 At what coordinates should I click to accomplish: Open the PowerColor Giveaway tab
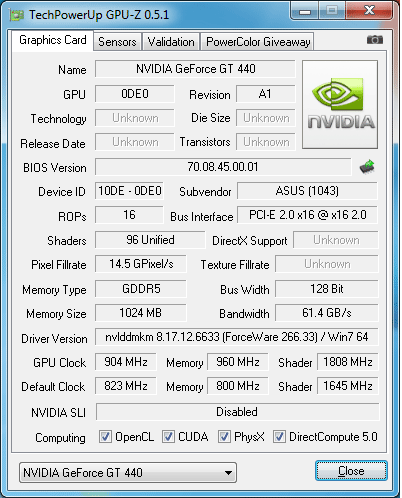click(x=258, y=42)
